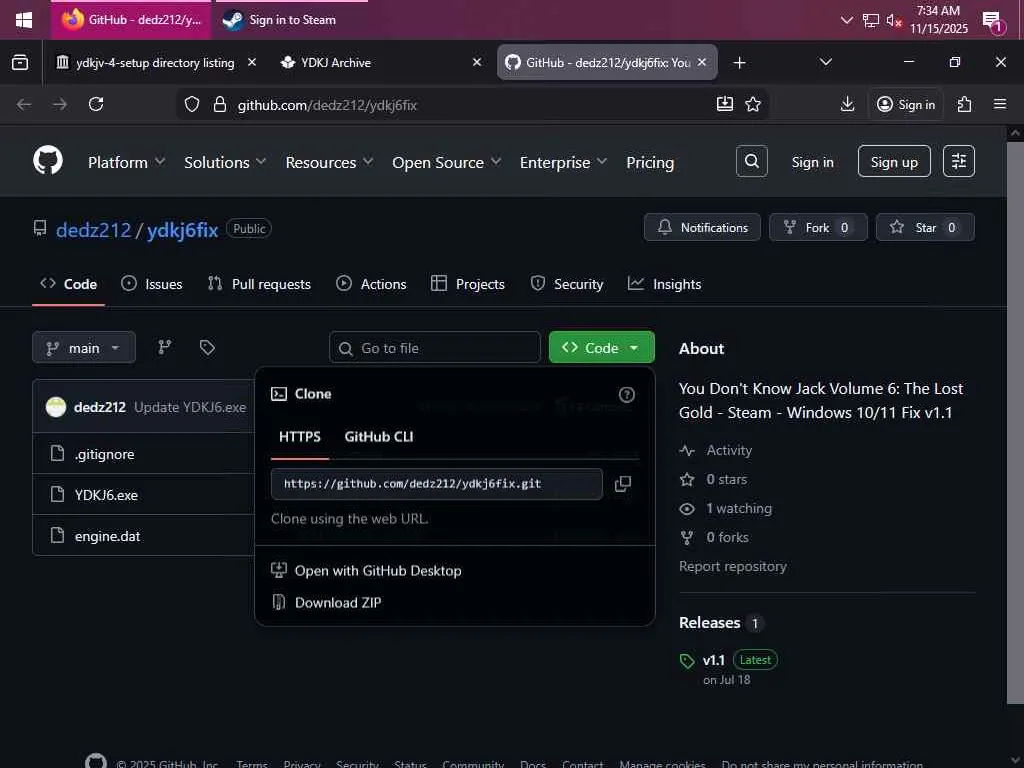Open the Insights tab
The height and width of the screenshot is (768, 1024).
664,284
